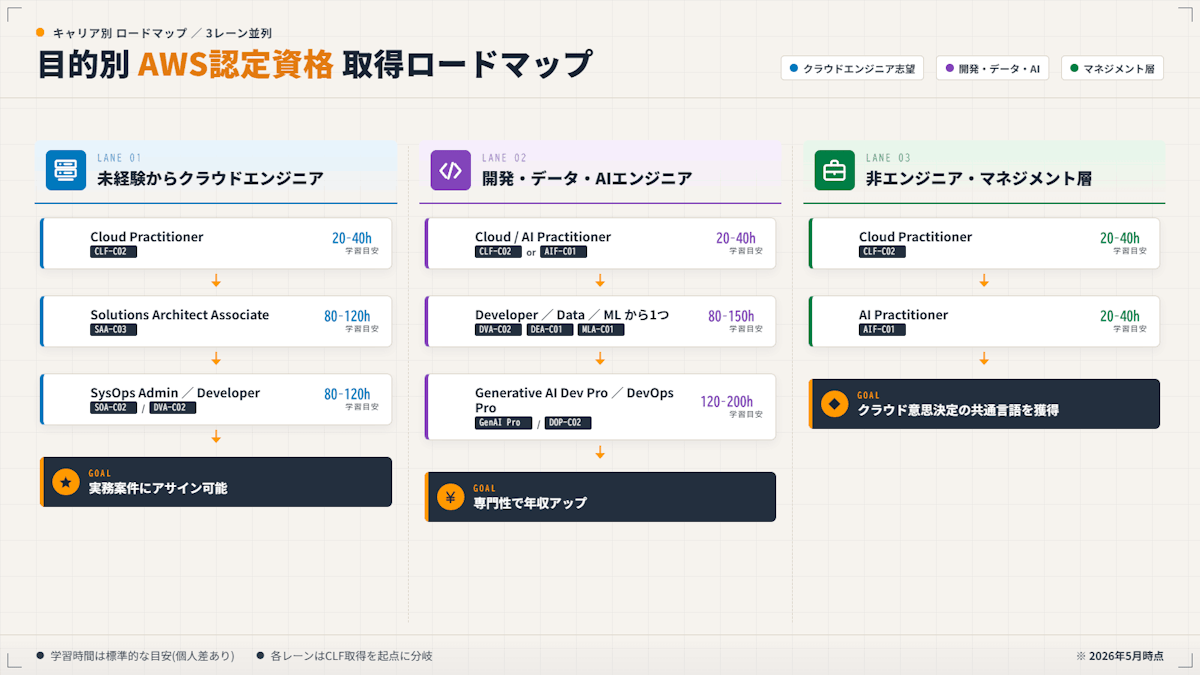
Task: Open the Cloud / AI Practitioner card
Action: [600, 243]
